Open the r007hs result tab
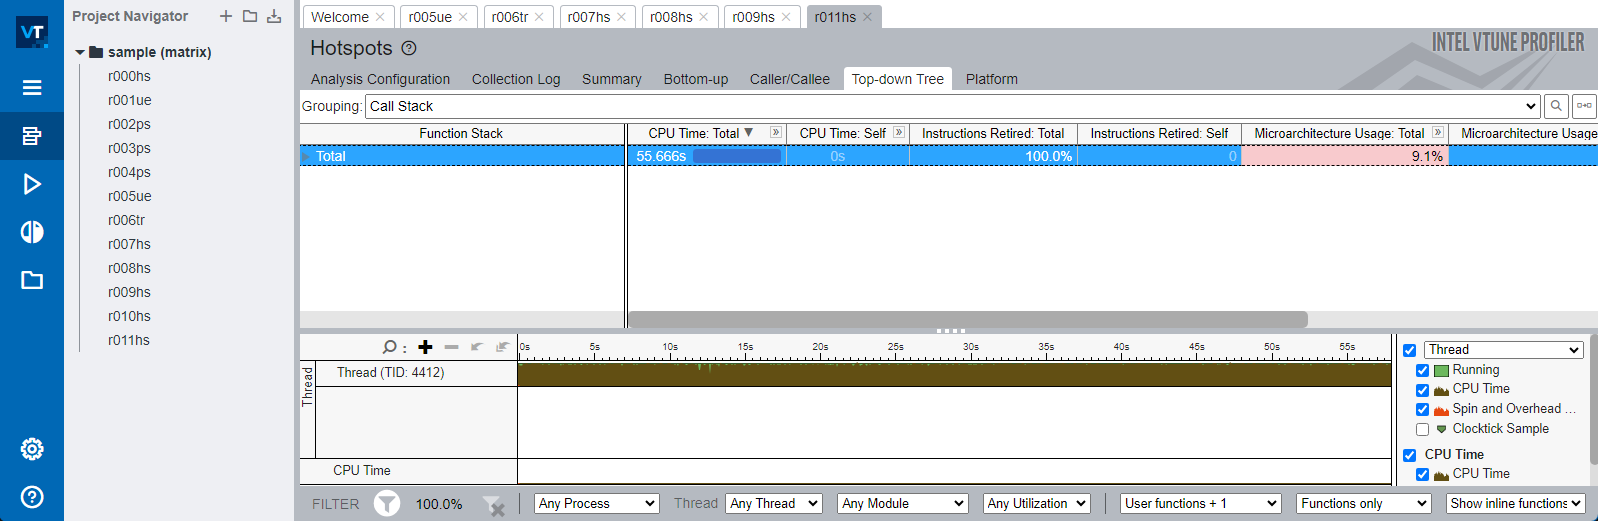Screen dimensions: 1598x521 click(x=588, y=17)
